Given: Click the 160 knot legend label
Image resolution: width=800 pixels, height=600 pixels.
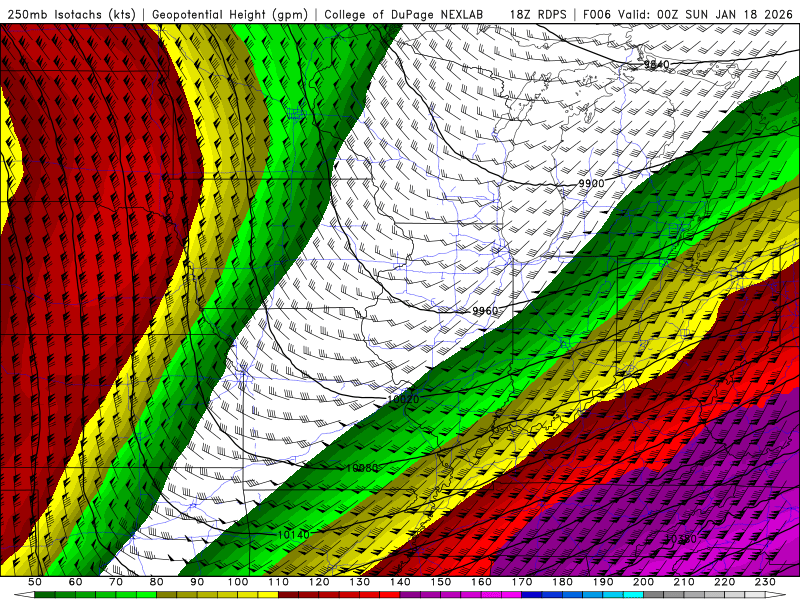Looking at the screenshot, I should (481, 582).
